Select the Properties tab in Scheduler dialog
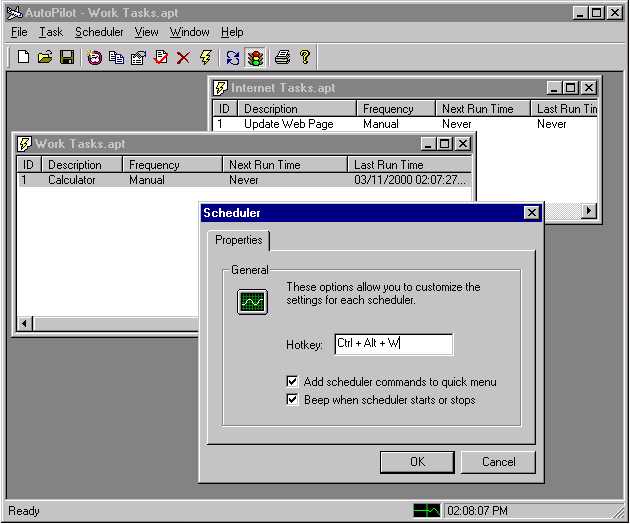 click(239, 240)
